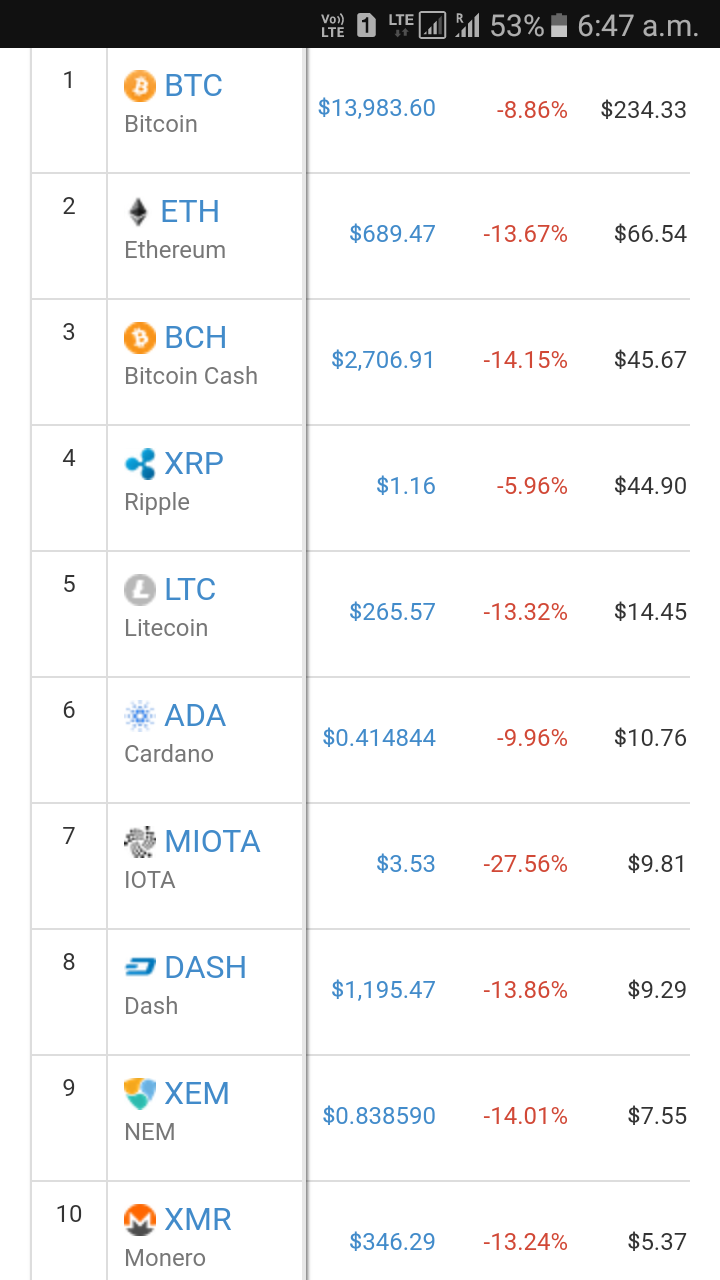Tap the orange Bitcoin coin icon
The width and height of the screenshot is (720, 1280).
click(140, 86)
